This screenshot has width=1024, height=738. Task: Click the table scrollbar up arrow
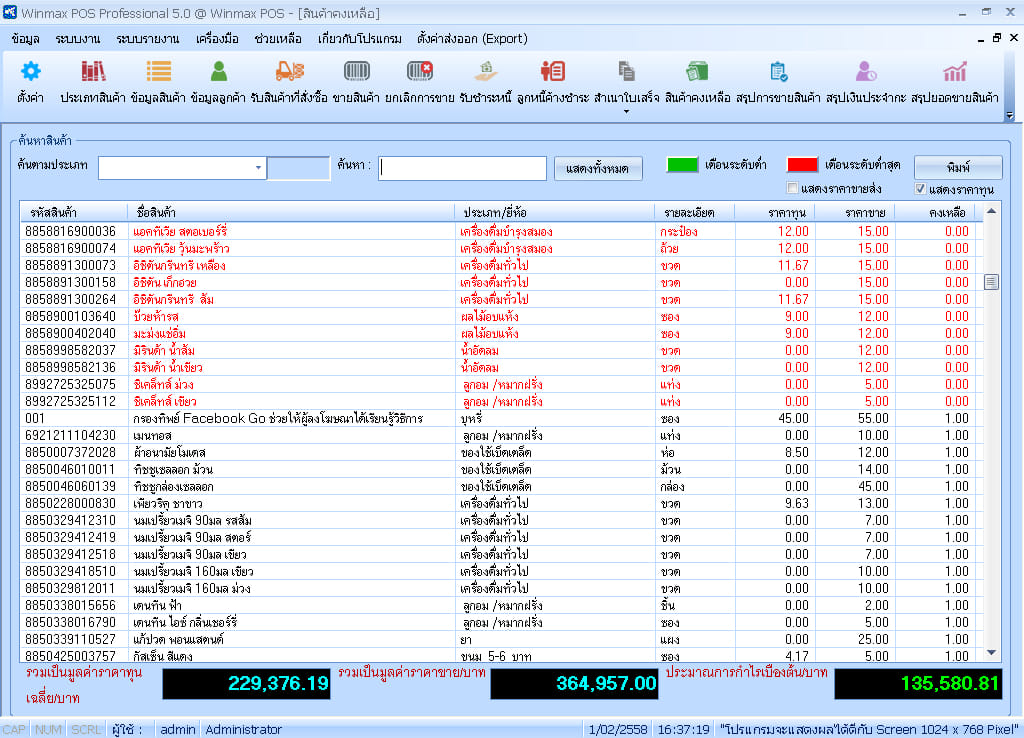(991, 212)
